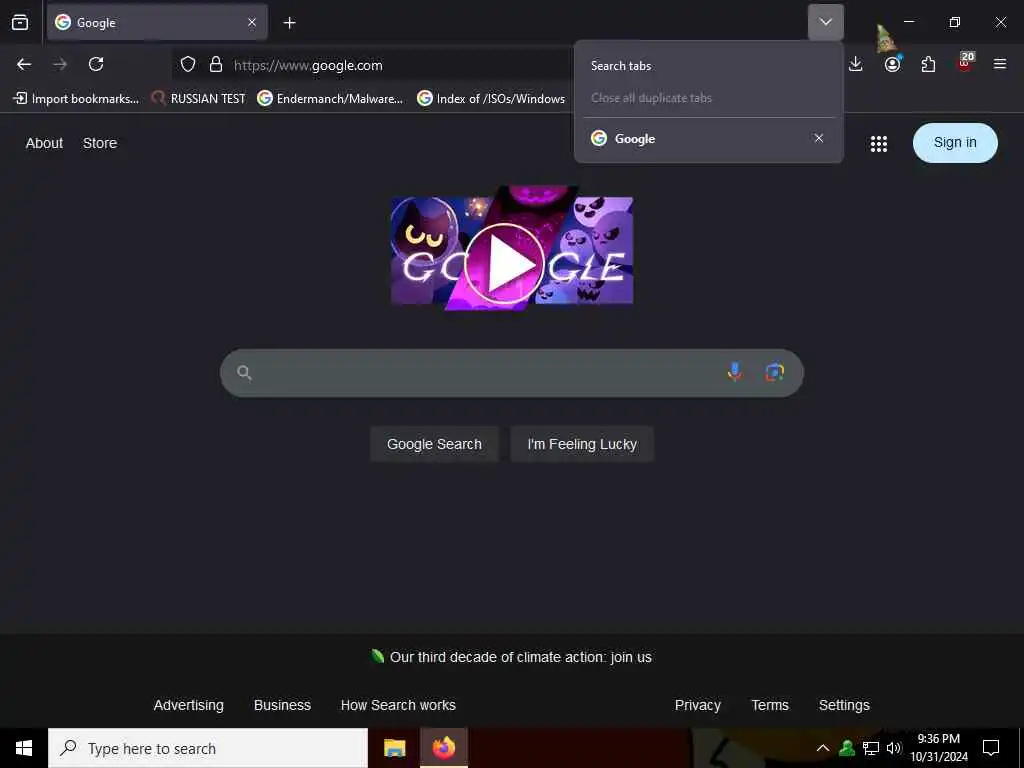1024x768 pixels.
Task: Search by image with Lens icon
Action: coord(775,372)
